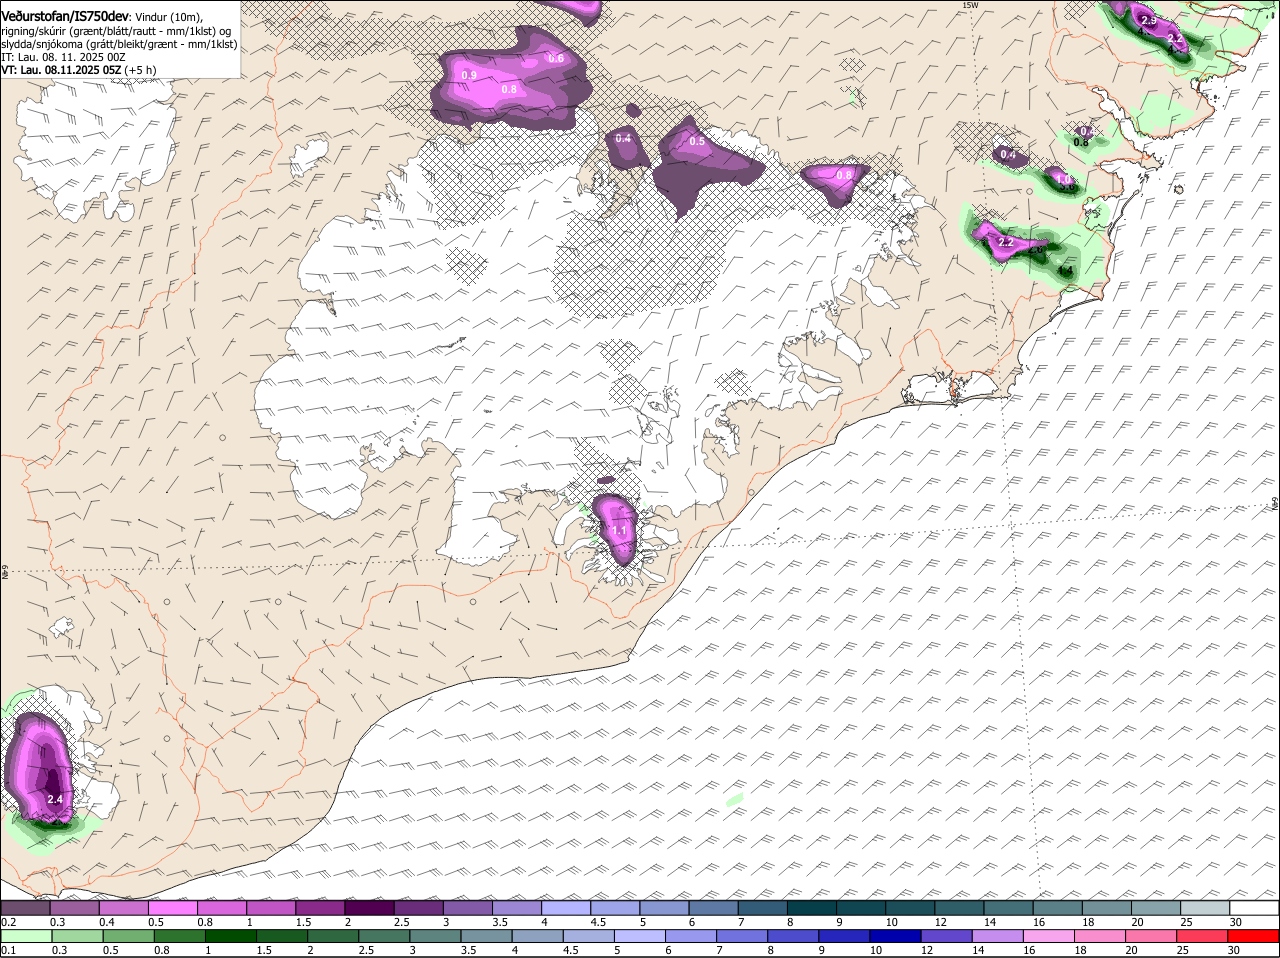The width and height of the screenshot is (1280, 958).
Task: Click the 1.1 value on the southern glacier
Action: 619,531
